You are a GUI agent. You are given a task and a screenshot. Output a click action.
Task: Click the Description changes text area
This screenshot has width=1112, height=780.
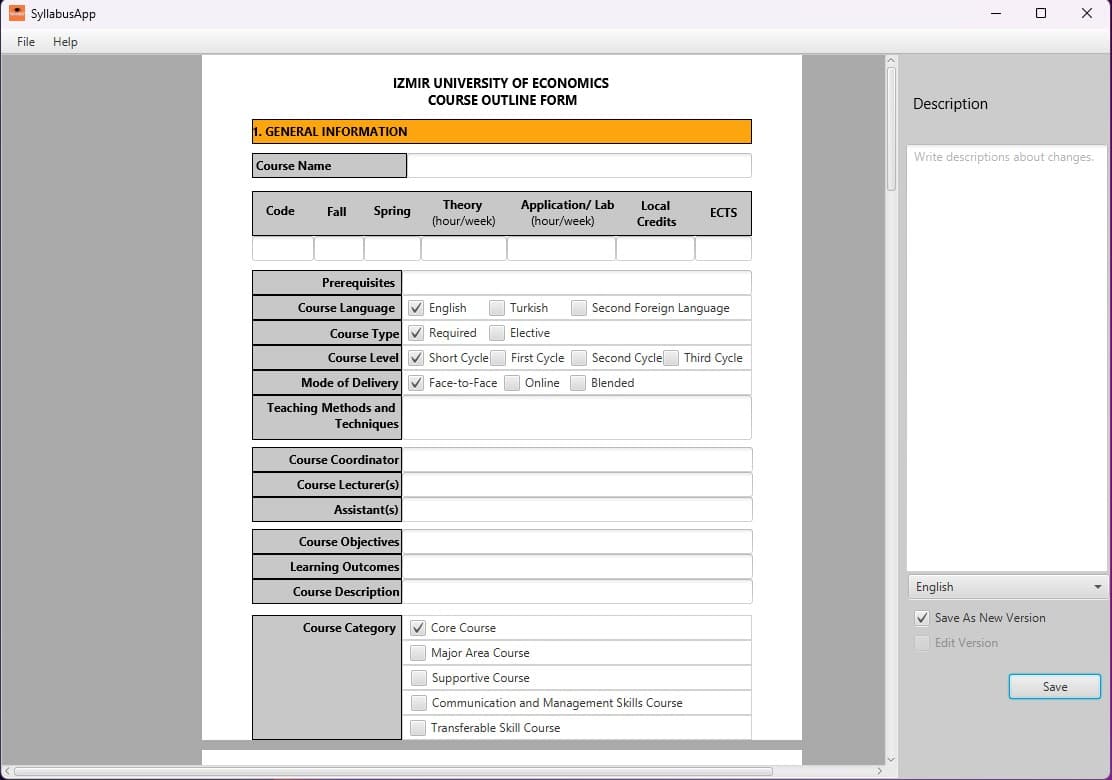pyautogui.click(x=1007, y=358)
